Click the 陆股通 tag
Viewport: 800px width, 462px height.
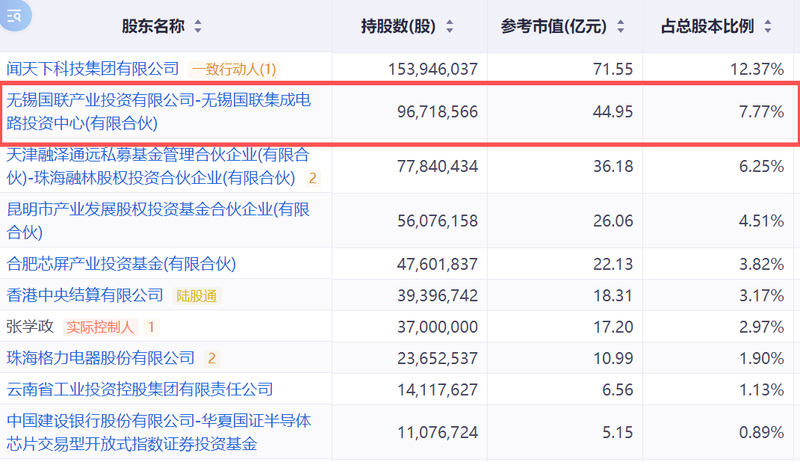coord(197,296)
